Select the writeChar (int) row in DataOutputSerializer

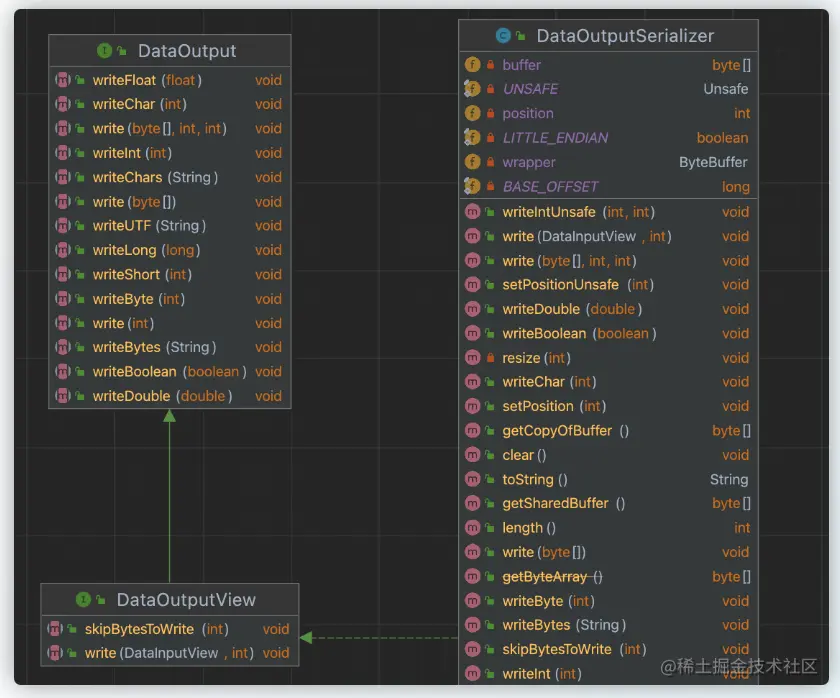[608, 382]
